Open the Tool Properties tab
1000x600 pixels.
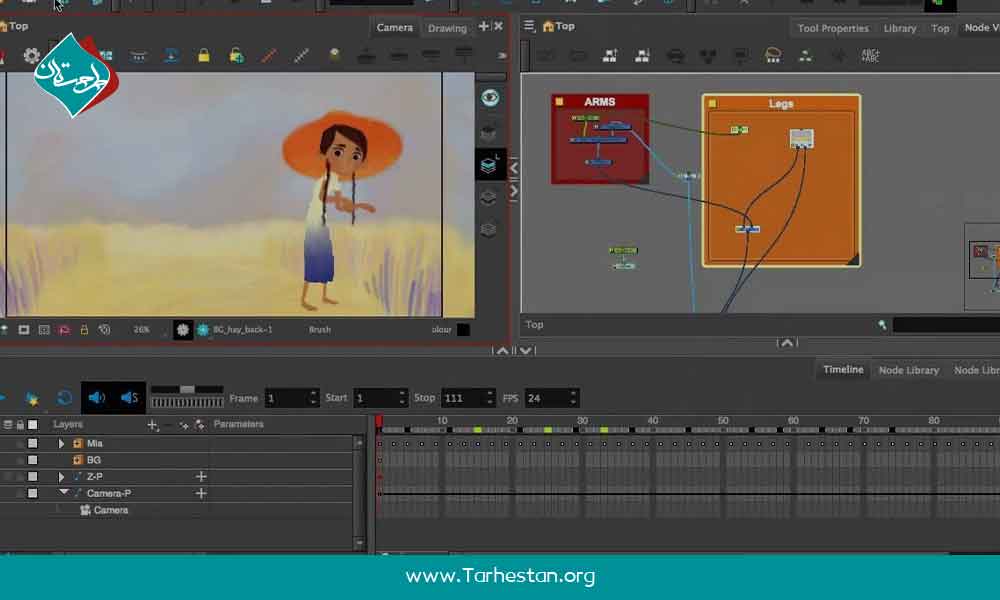point(833,28)
